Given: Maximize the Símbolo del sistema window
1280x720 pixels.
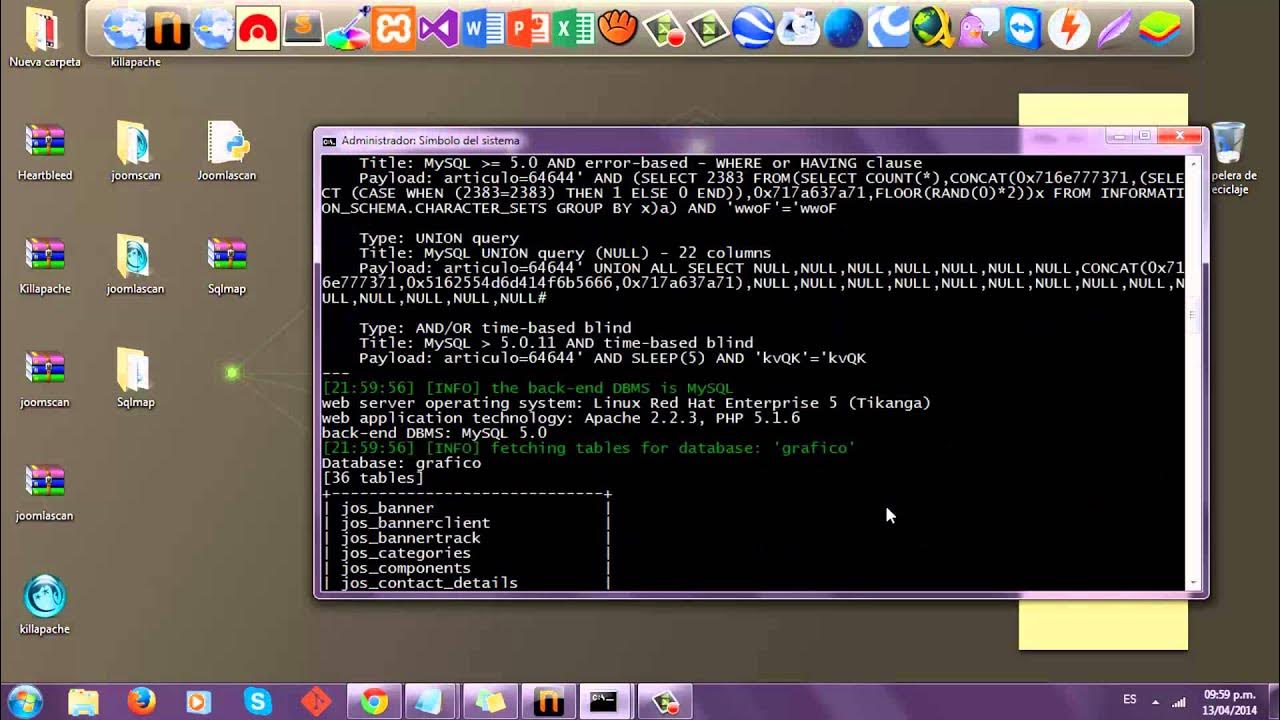Looking at the screenshot, I should [1145, 136].
